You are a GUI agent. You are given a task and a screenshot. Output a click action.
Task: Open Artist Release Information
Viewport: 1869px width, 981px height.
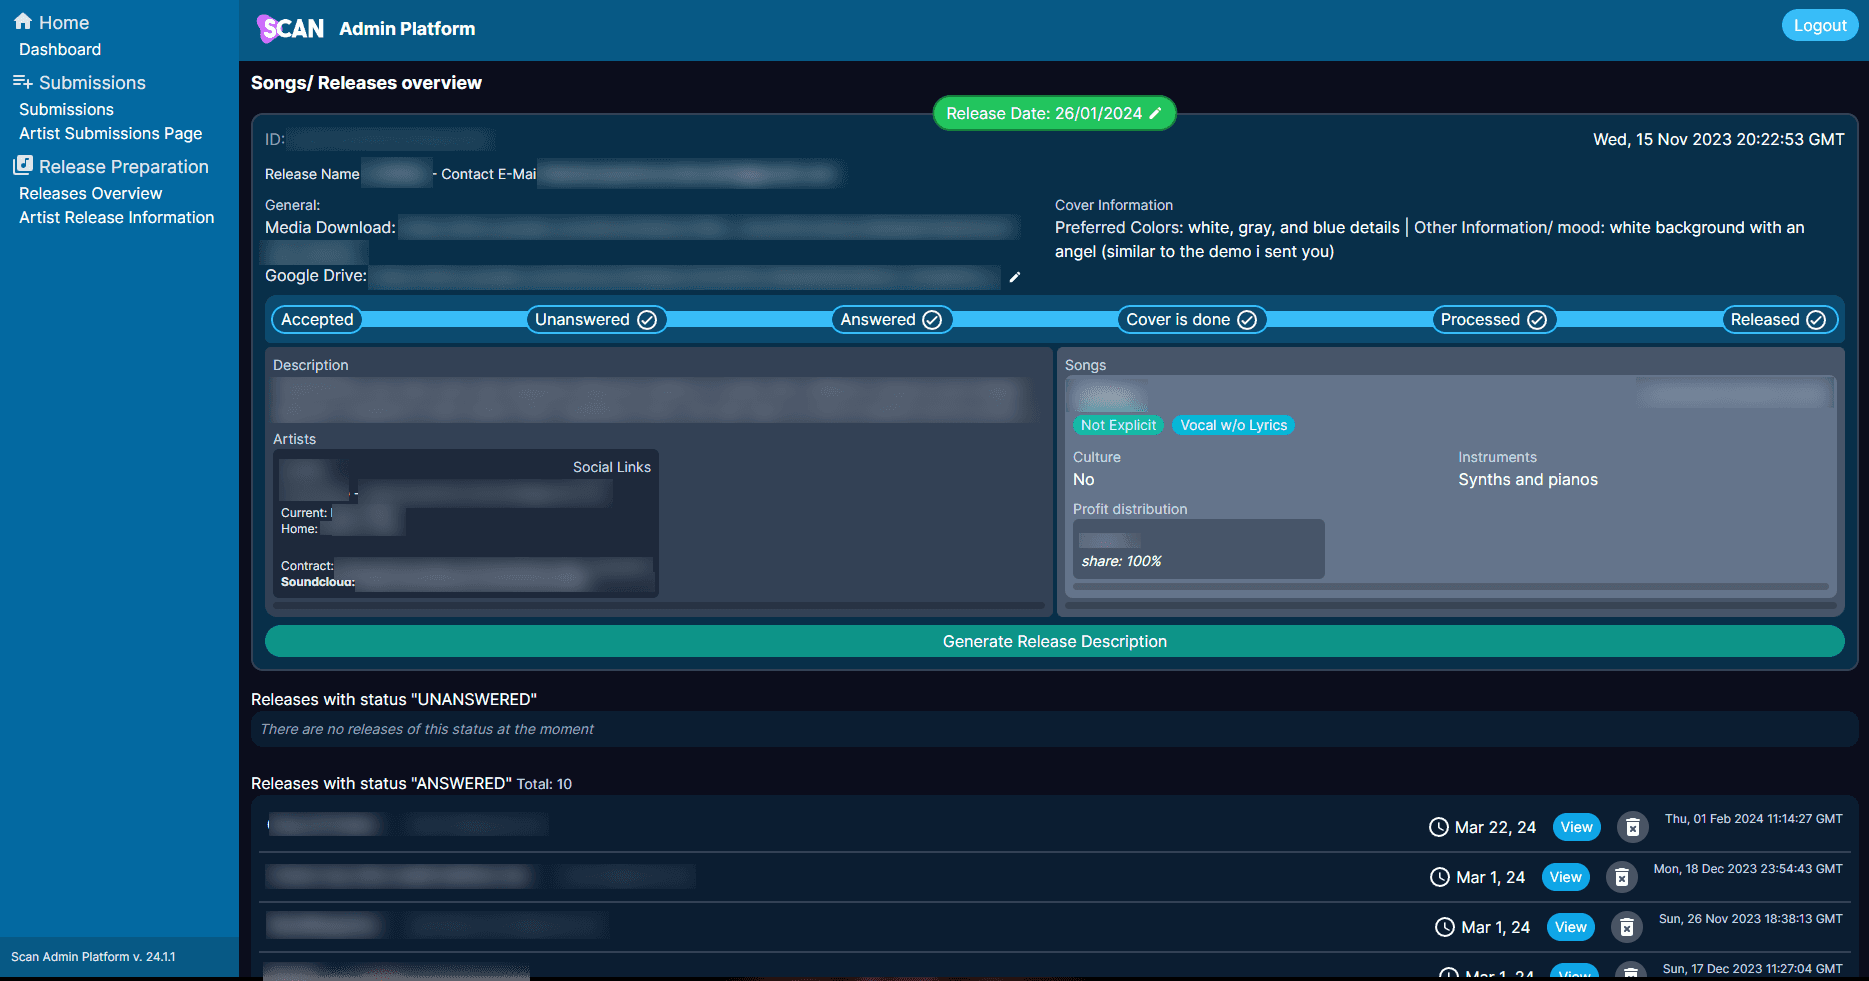click(x=116, y=217)
